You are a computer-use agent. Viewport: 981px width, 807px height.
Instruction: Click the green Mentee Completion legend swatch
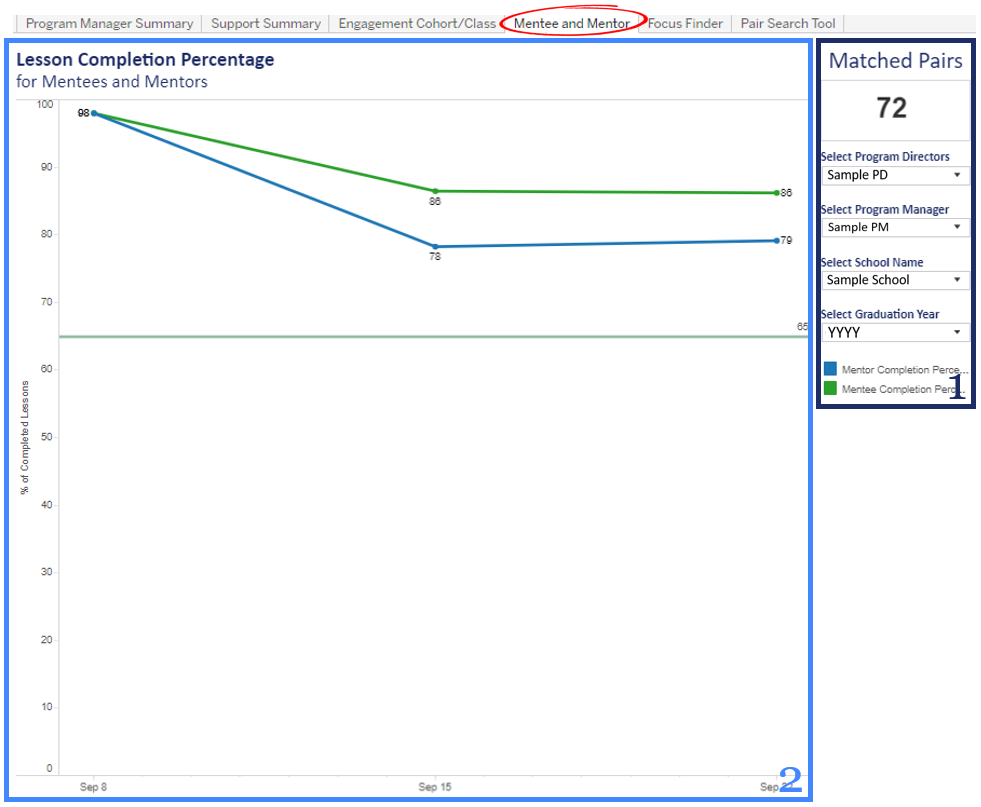click(830, 388)
